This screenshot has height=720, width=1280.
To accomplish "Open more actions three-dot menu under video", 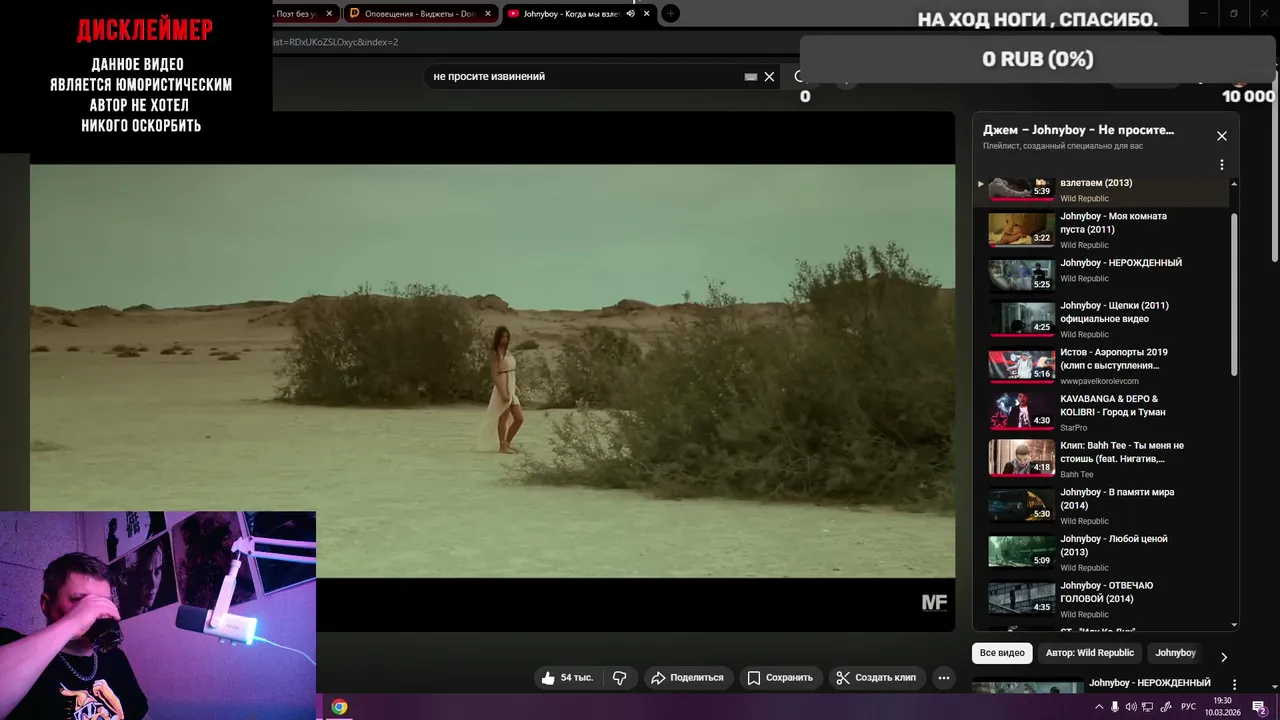I will [943, 678].
